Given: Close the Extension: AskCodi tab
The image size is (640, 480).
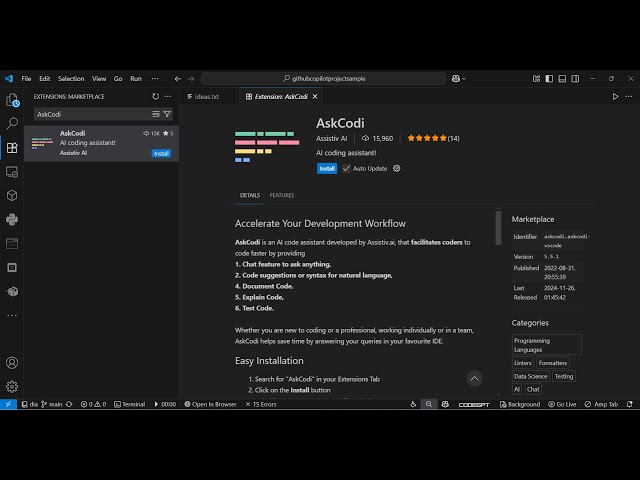Looking at the screenshot, I should click(x=315, y=96).
